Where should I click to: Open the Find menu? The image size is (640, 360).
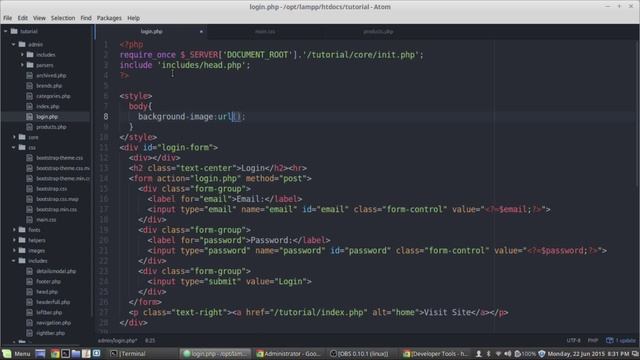point(86,18)
